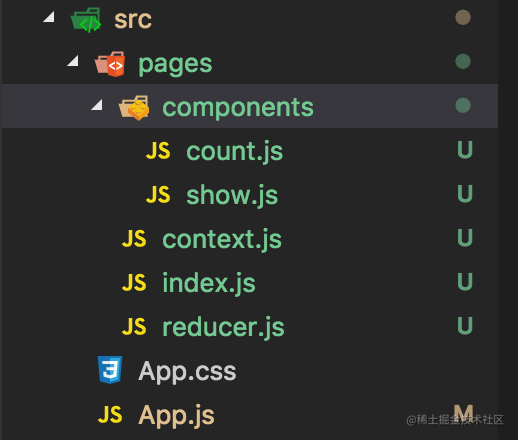Open App.css in the editor
This screenshot has height=440, width=518.
tap(187, 372)
